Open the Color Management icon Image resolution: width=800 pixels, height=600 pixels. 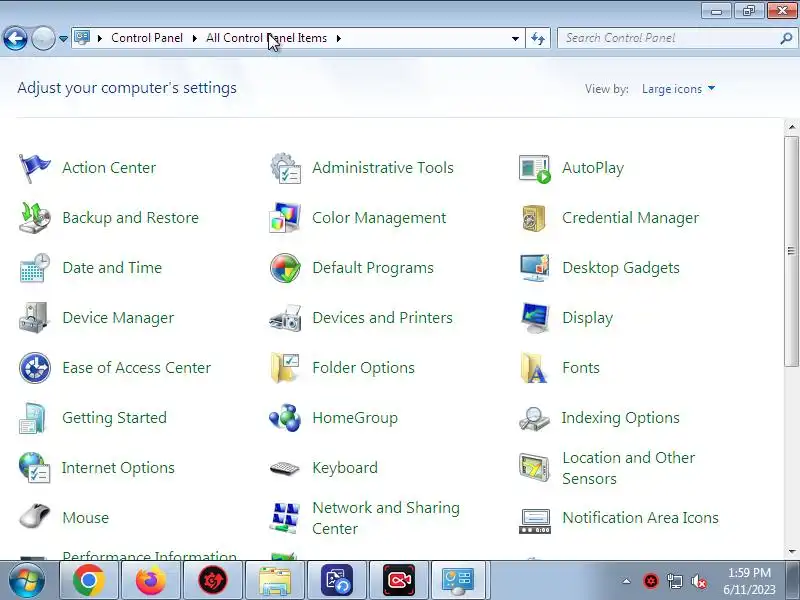(285, 218)
